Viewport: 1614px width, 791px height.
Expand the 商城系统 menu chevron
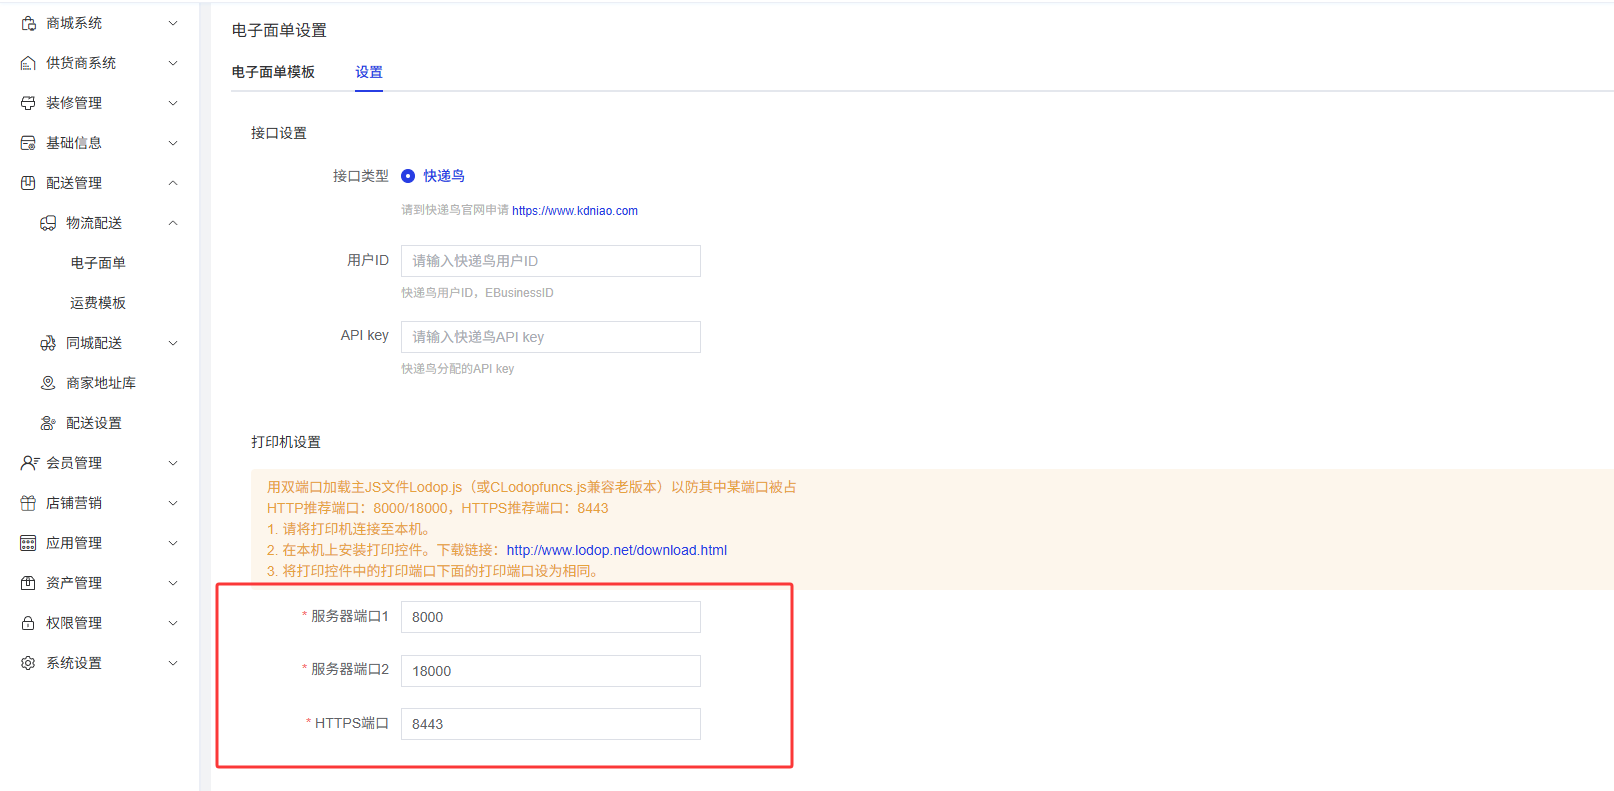[173, 23]
